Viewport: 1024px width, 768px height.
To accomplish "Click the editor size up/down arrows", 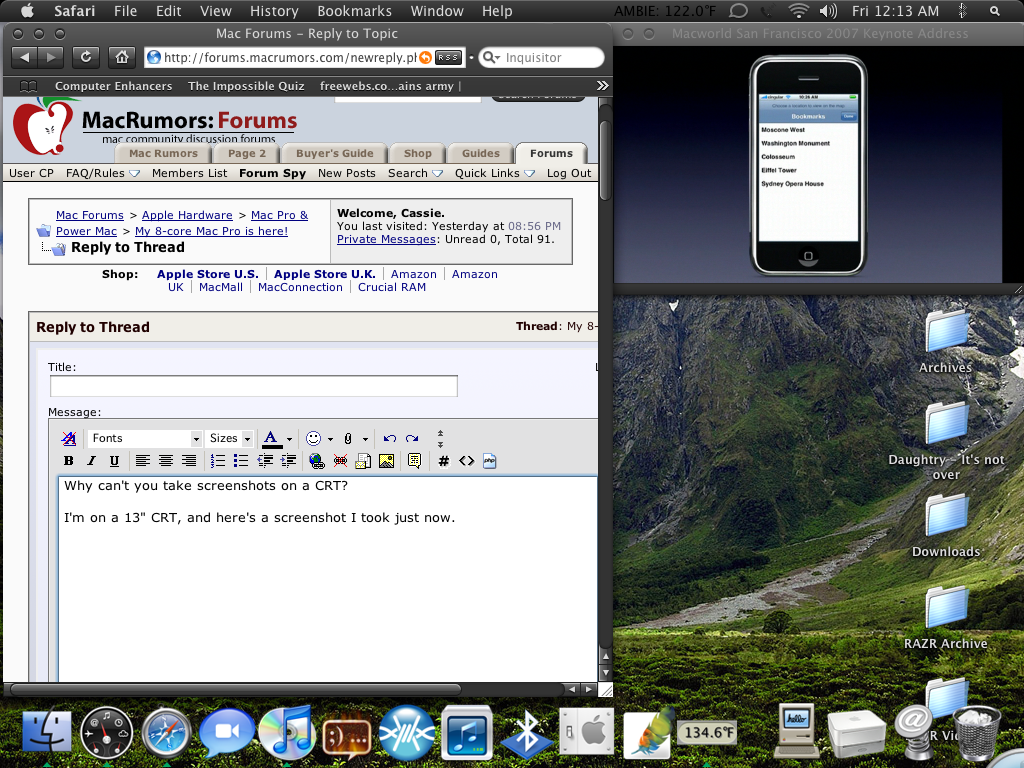I will point(440,439).
